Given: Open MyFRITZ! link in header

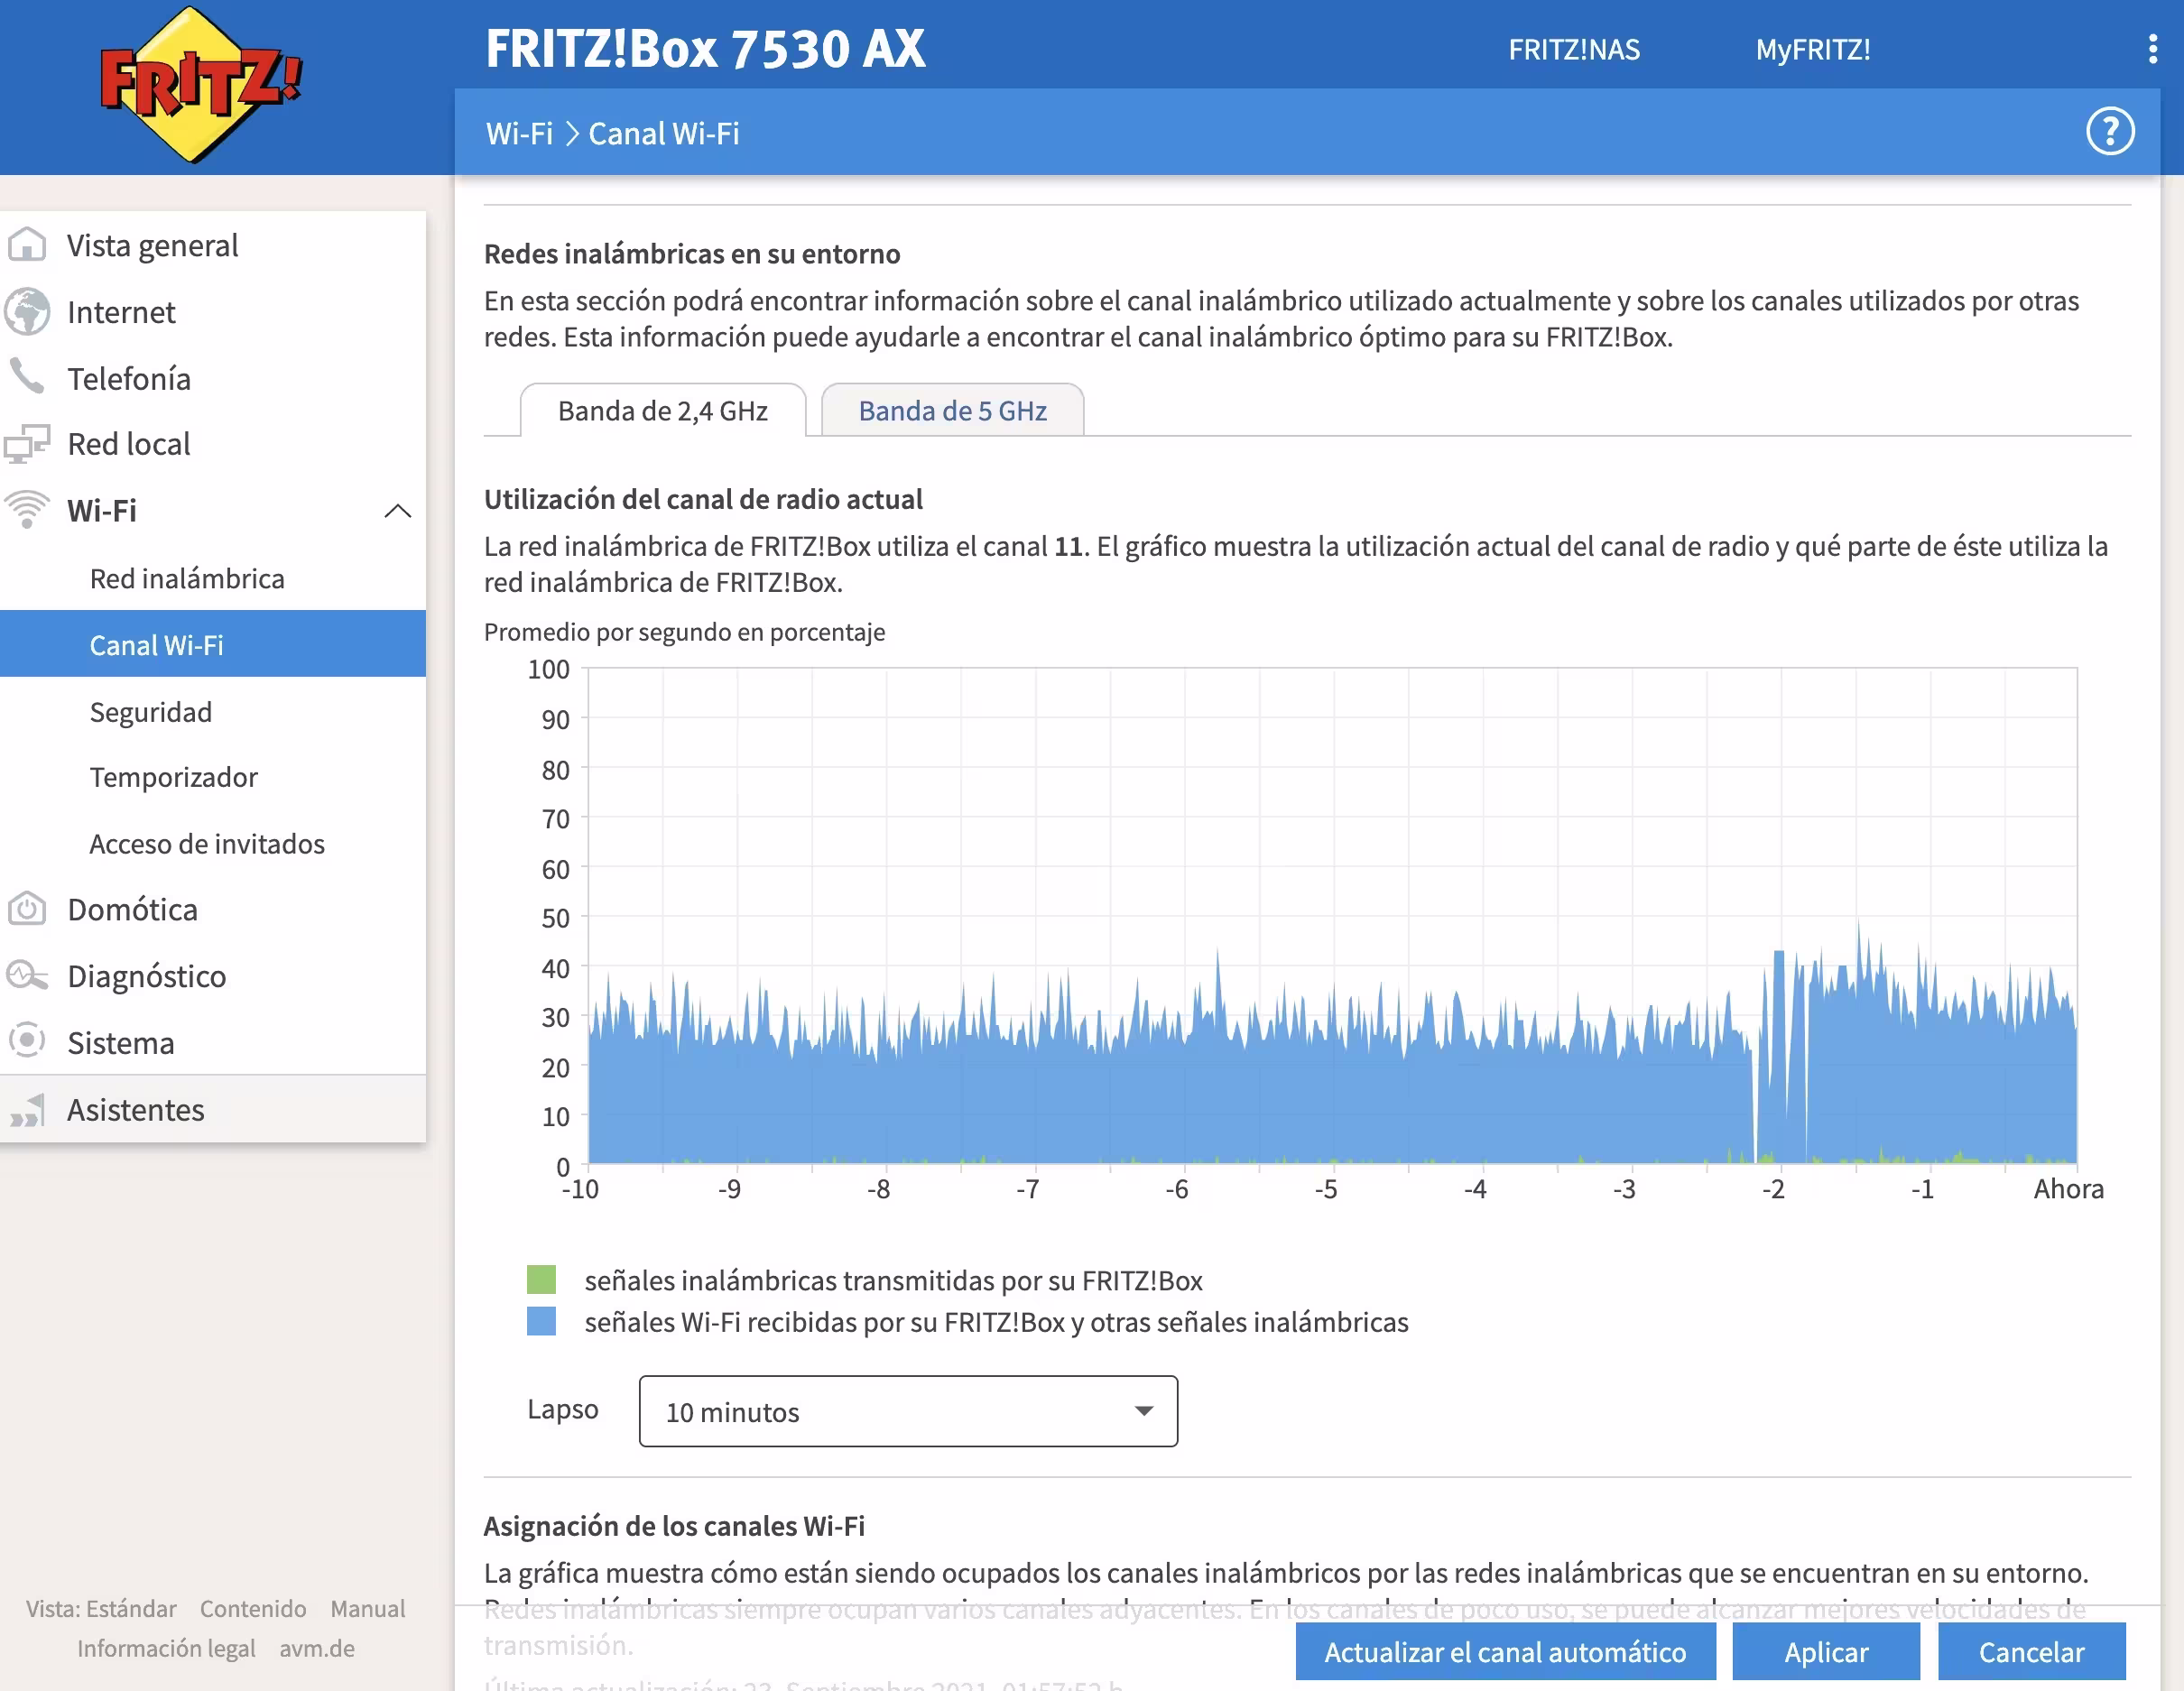Looking at the screenshot, I should point(1813,49).
